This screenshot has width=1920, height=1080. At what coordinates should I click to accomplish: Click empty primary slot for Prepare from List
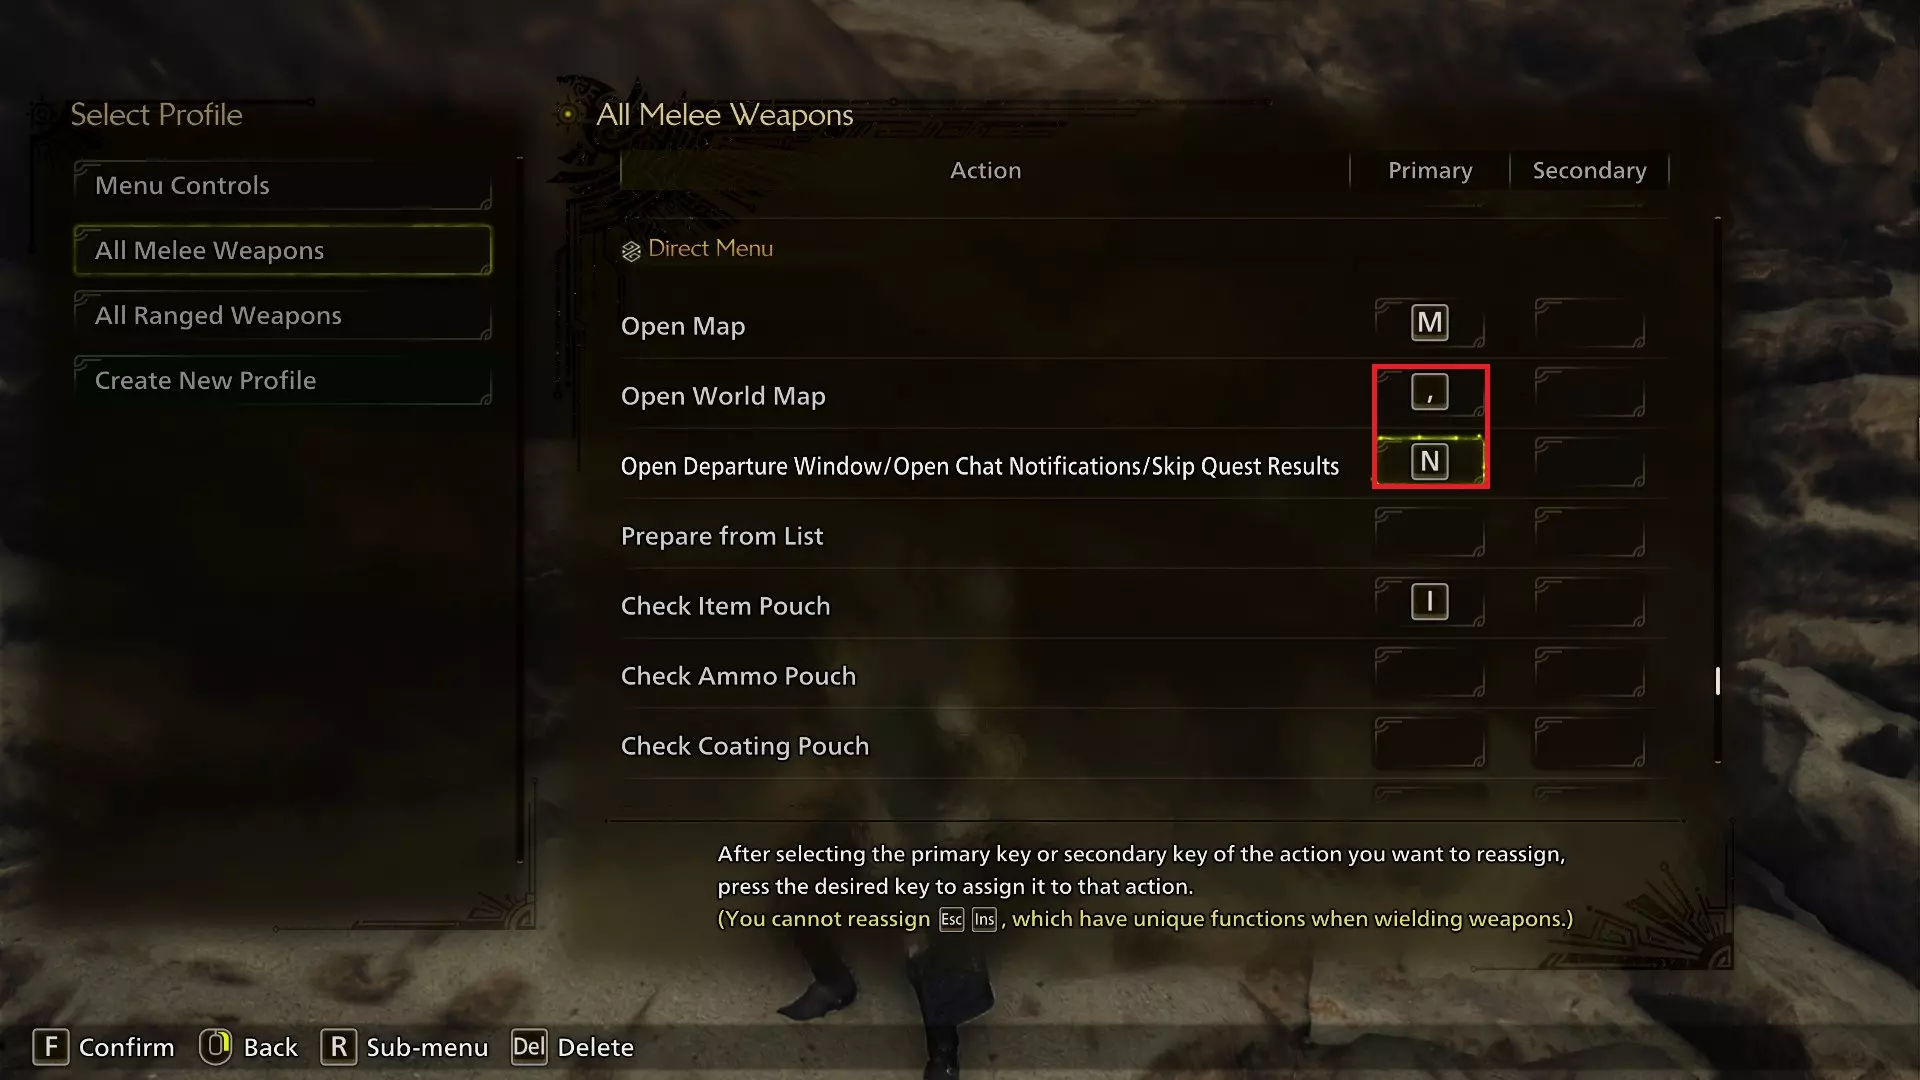[1429, 533]
